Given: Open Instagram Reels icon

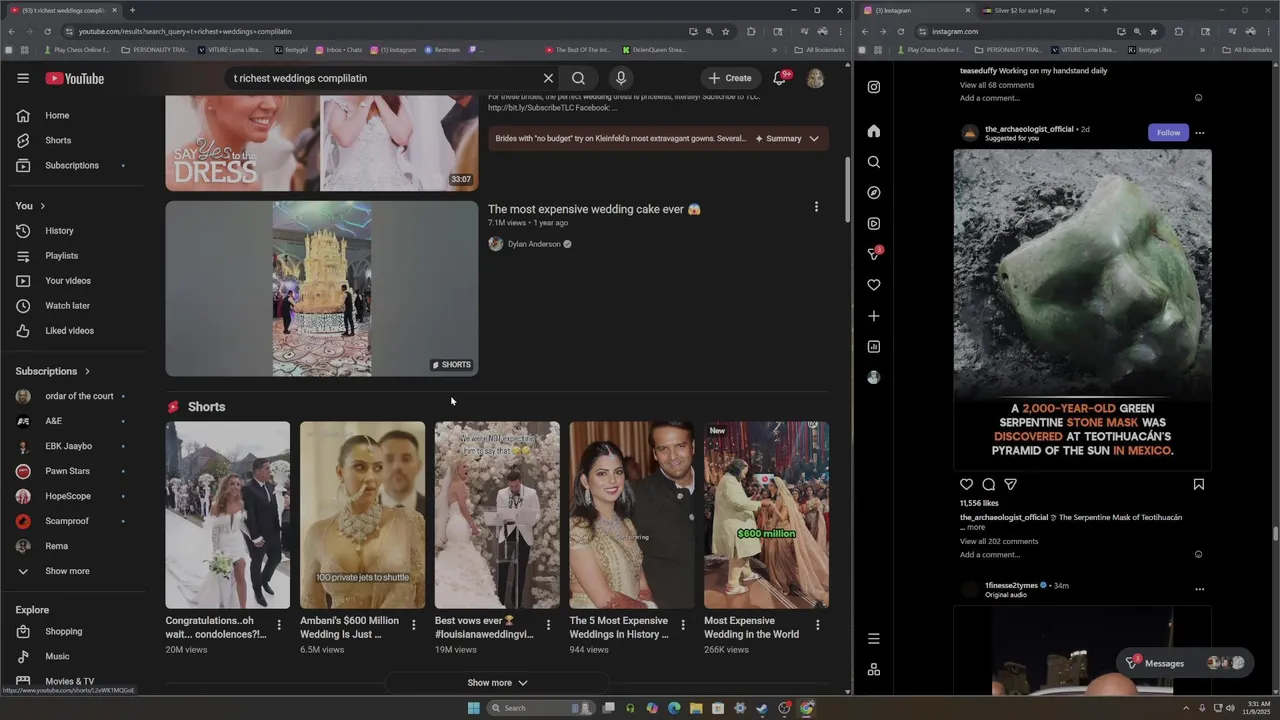Looking at the screenshot, I should coord(874,224).
